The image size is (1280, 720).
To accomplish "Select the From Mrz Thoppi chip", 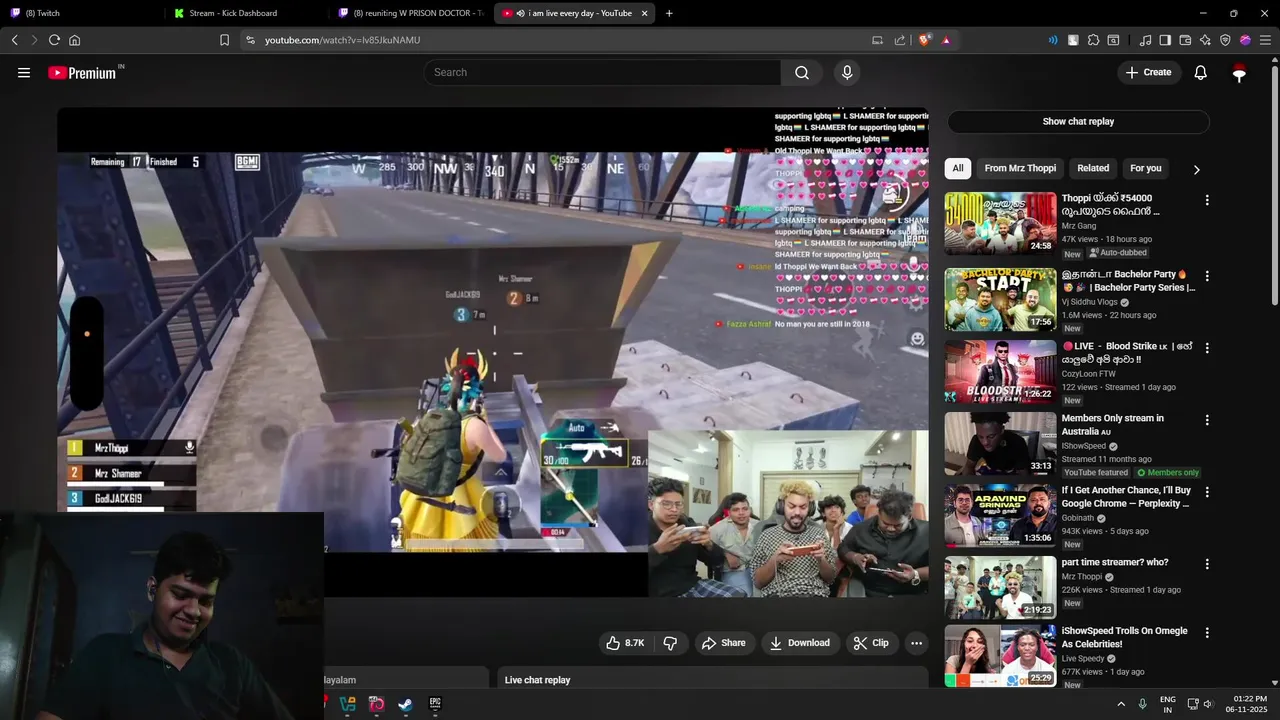I will (x=1020, y=168).
